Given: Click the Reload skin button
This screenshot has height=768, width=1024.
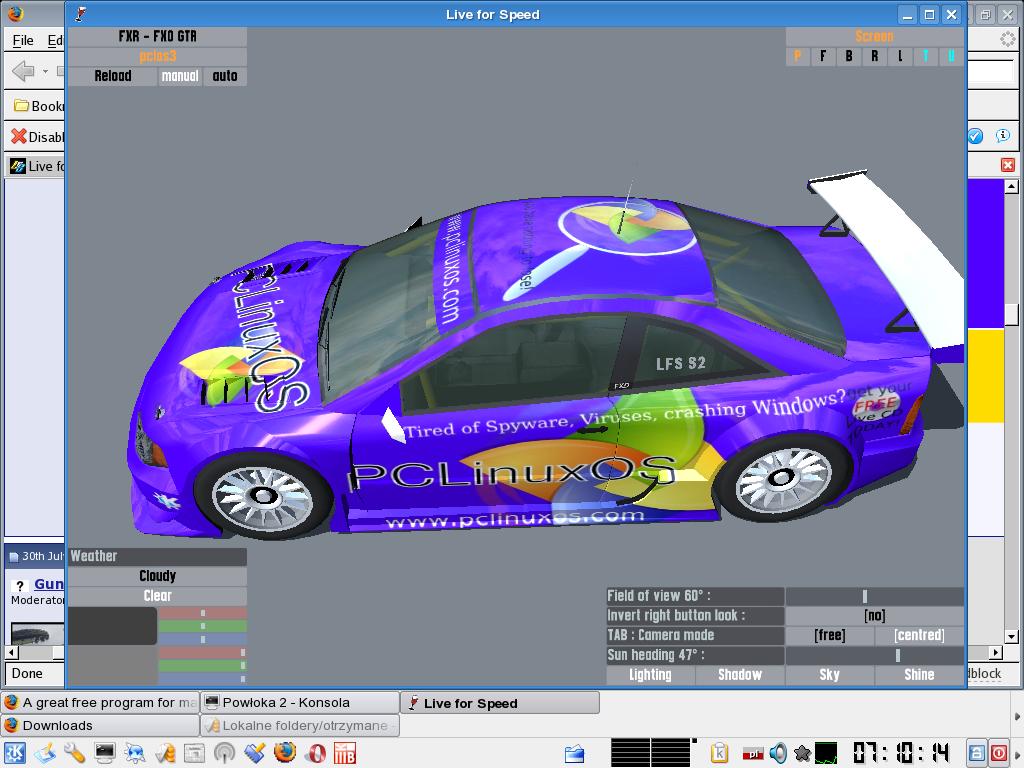Looking at the screenshot, I should click(112, 76).
